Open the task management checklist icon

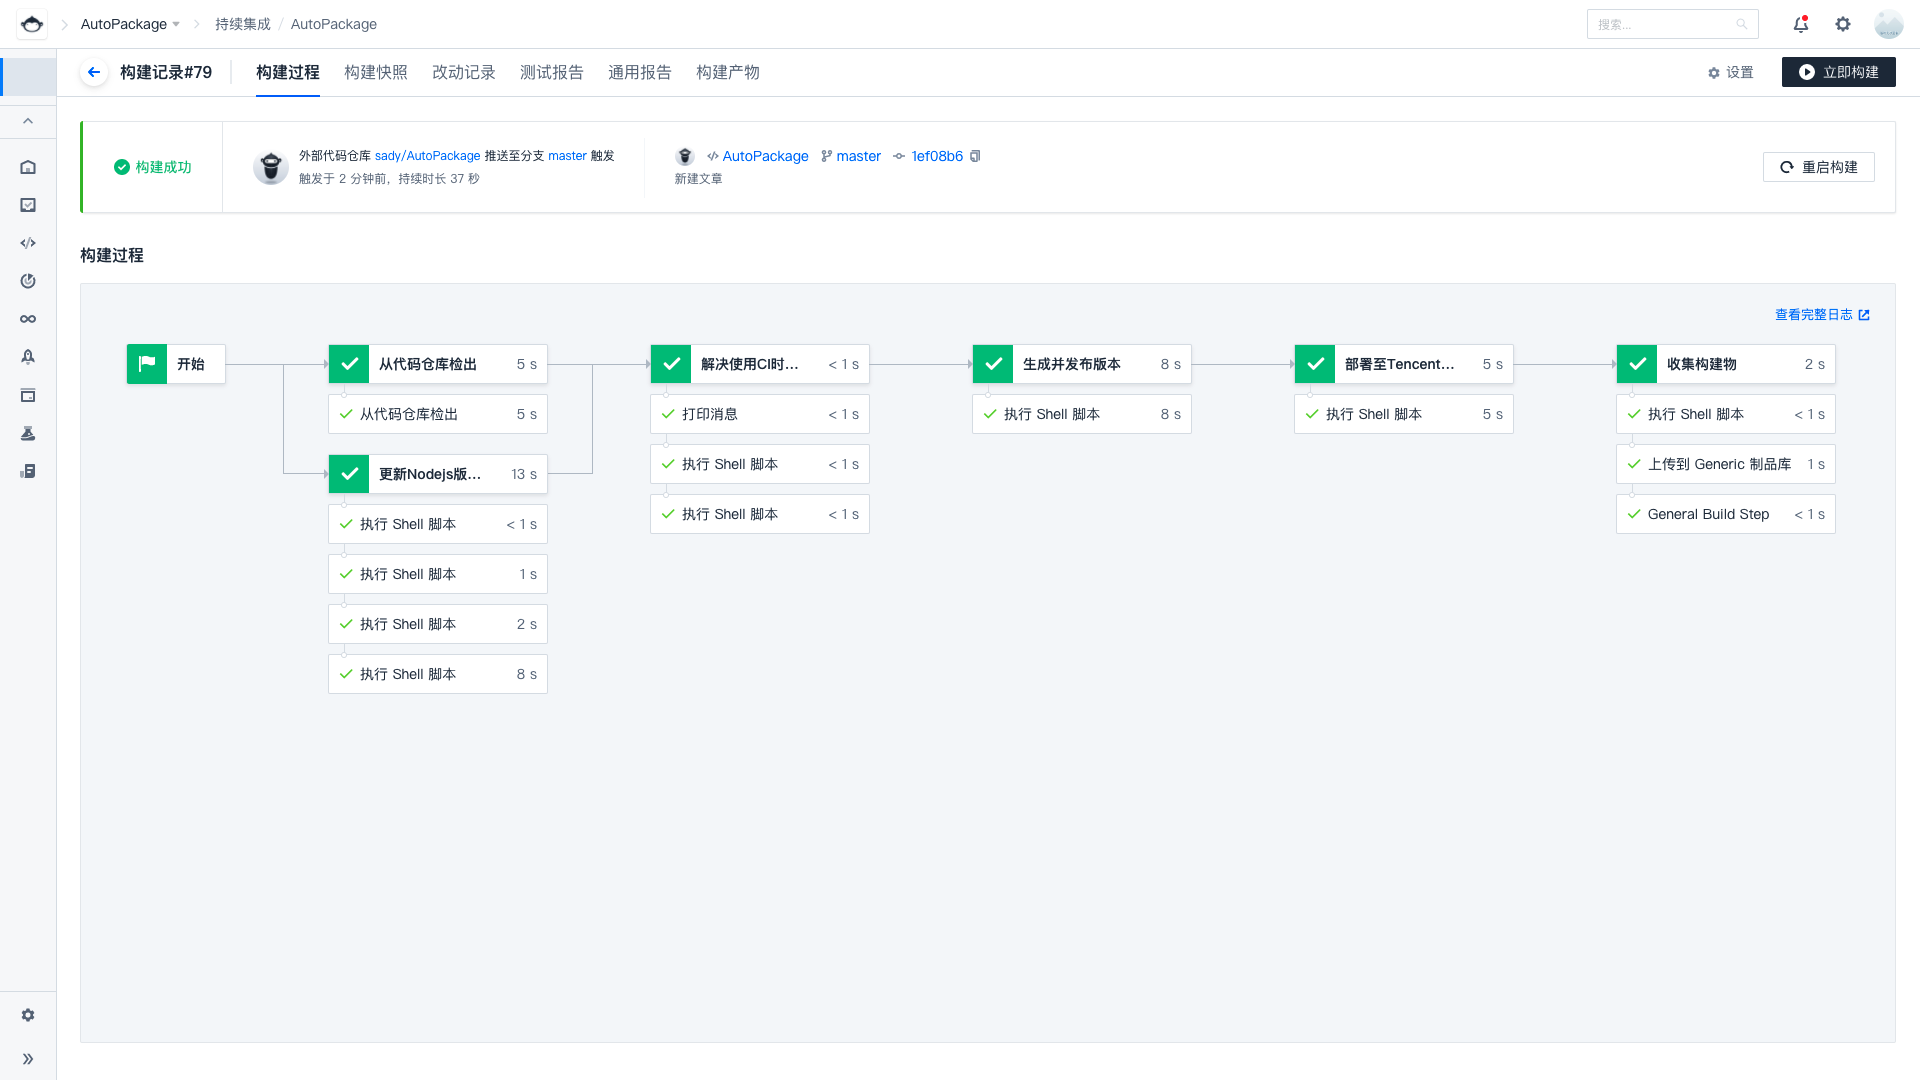pyautogui.click(x=28, y=205)
